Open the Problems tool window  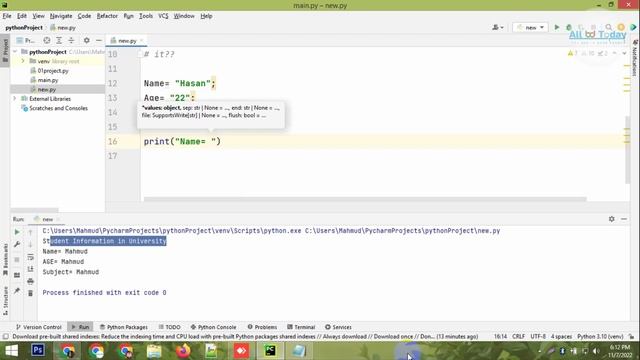coord(262,327)
